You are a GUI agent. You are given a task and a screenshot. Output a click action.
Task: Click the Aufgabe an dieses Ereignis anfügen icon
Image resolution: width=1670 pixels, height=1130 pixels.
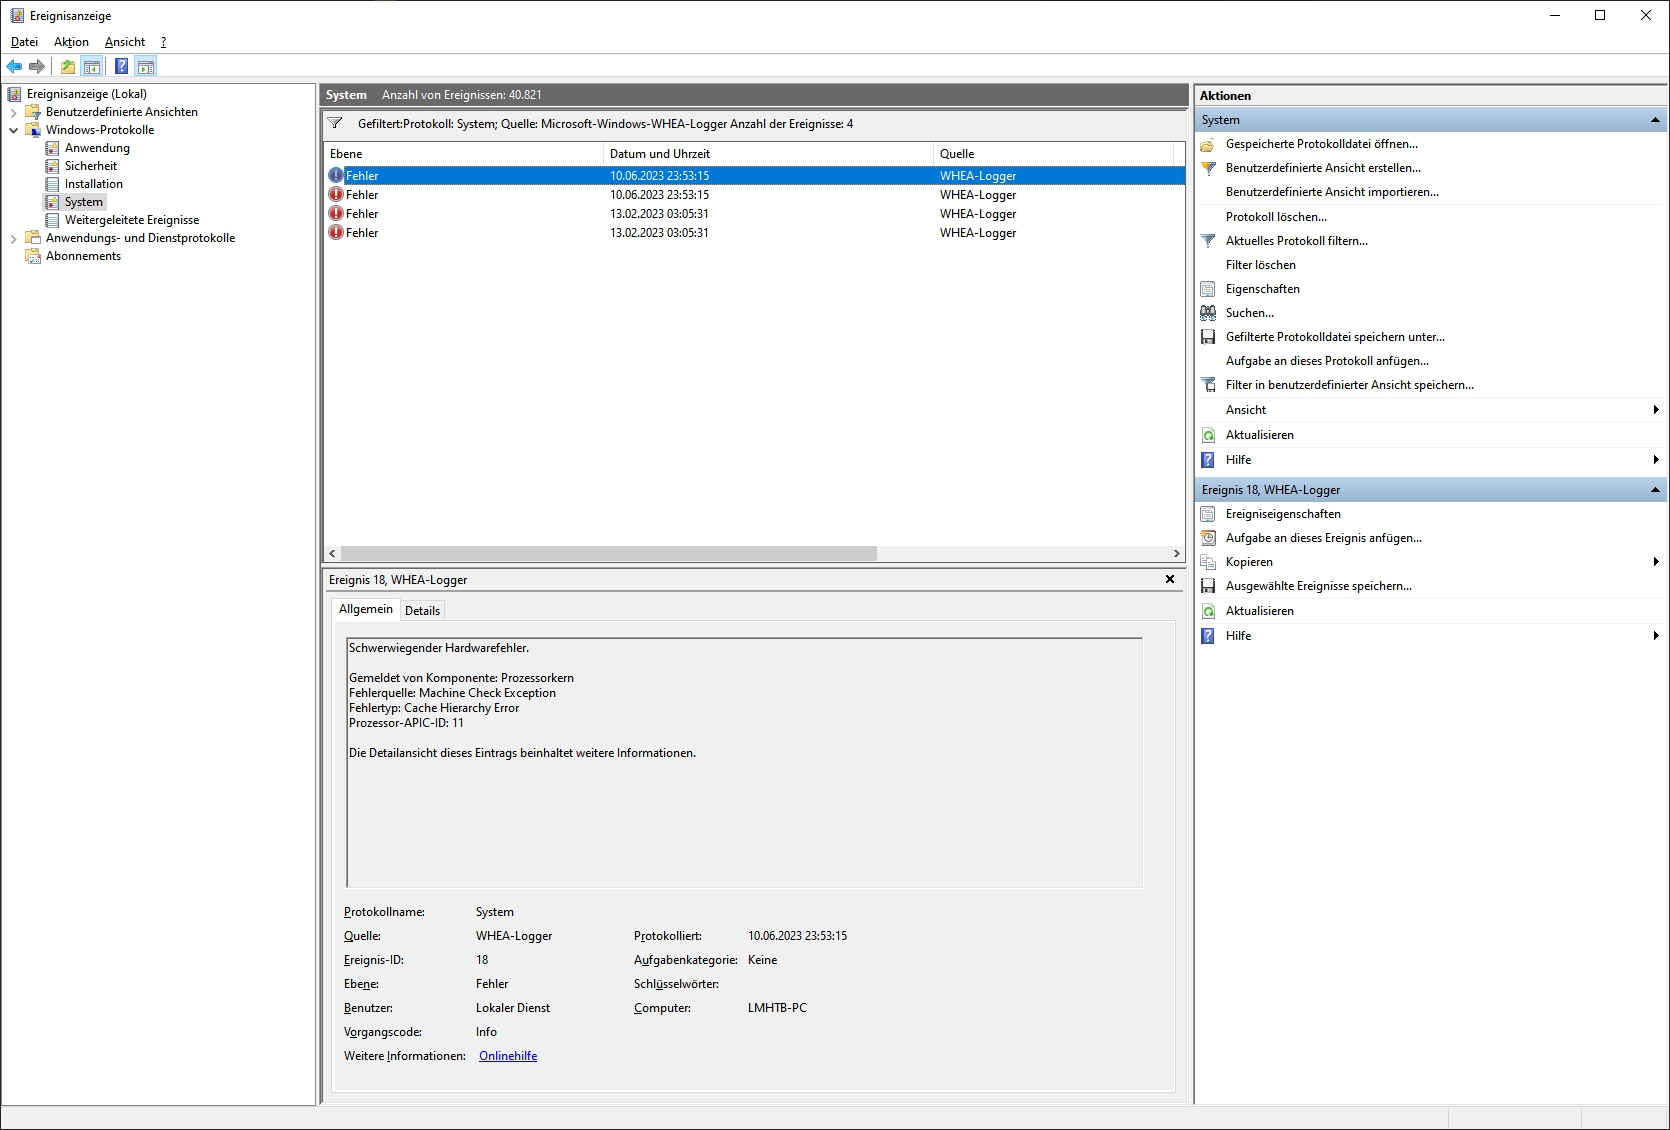pos(1208,538)
